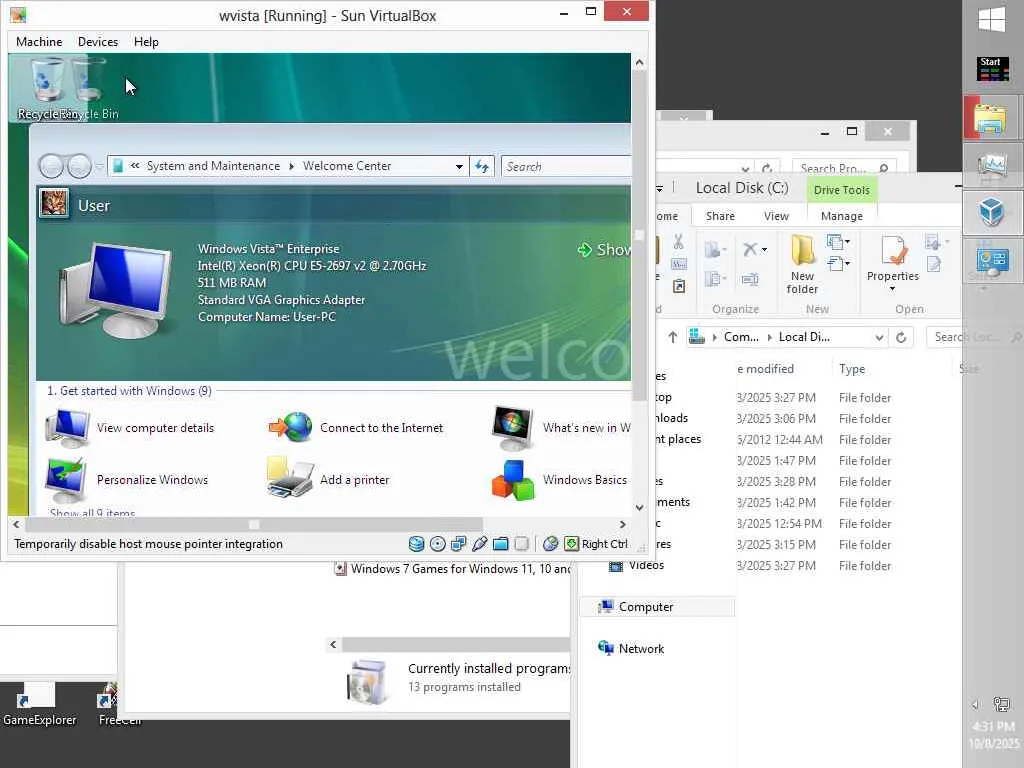
Task: Select Videos in Explorer navigation pane
Action: pos(637,566)
